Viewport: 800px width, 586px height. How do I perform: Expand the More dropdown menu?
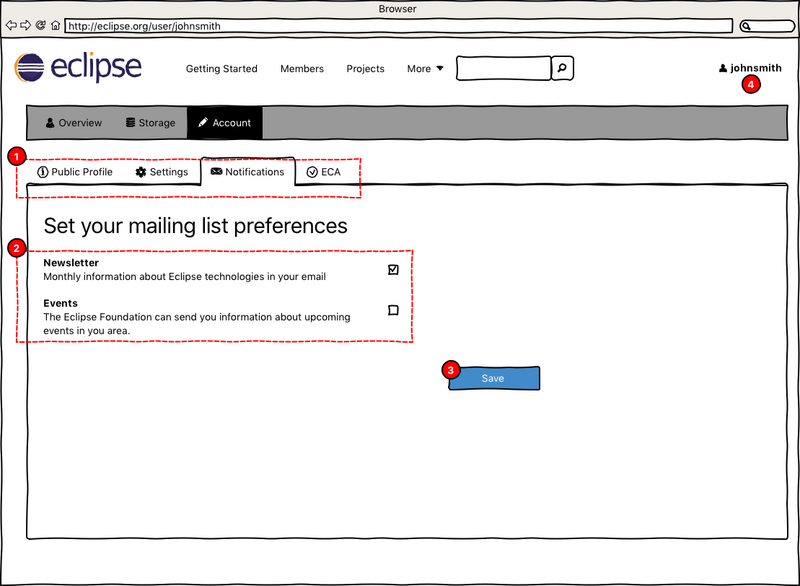425,68
